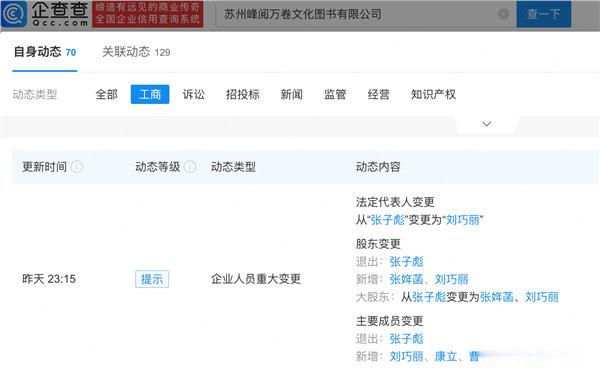Viewport: 600px width, 372px height.
Task: Select the 知识产权 dynamic type filter
Action: (x=434, y=94)
